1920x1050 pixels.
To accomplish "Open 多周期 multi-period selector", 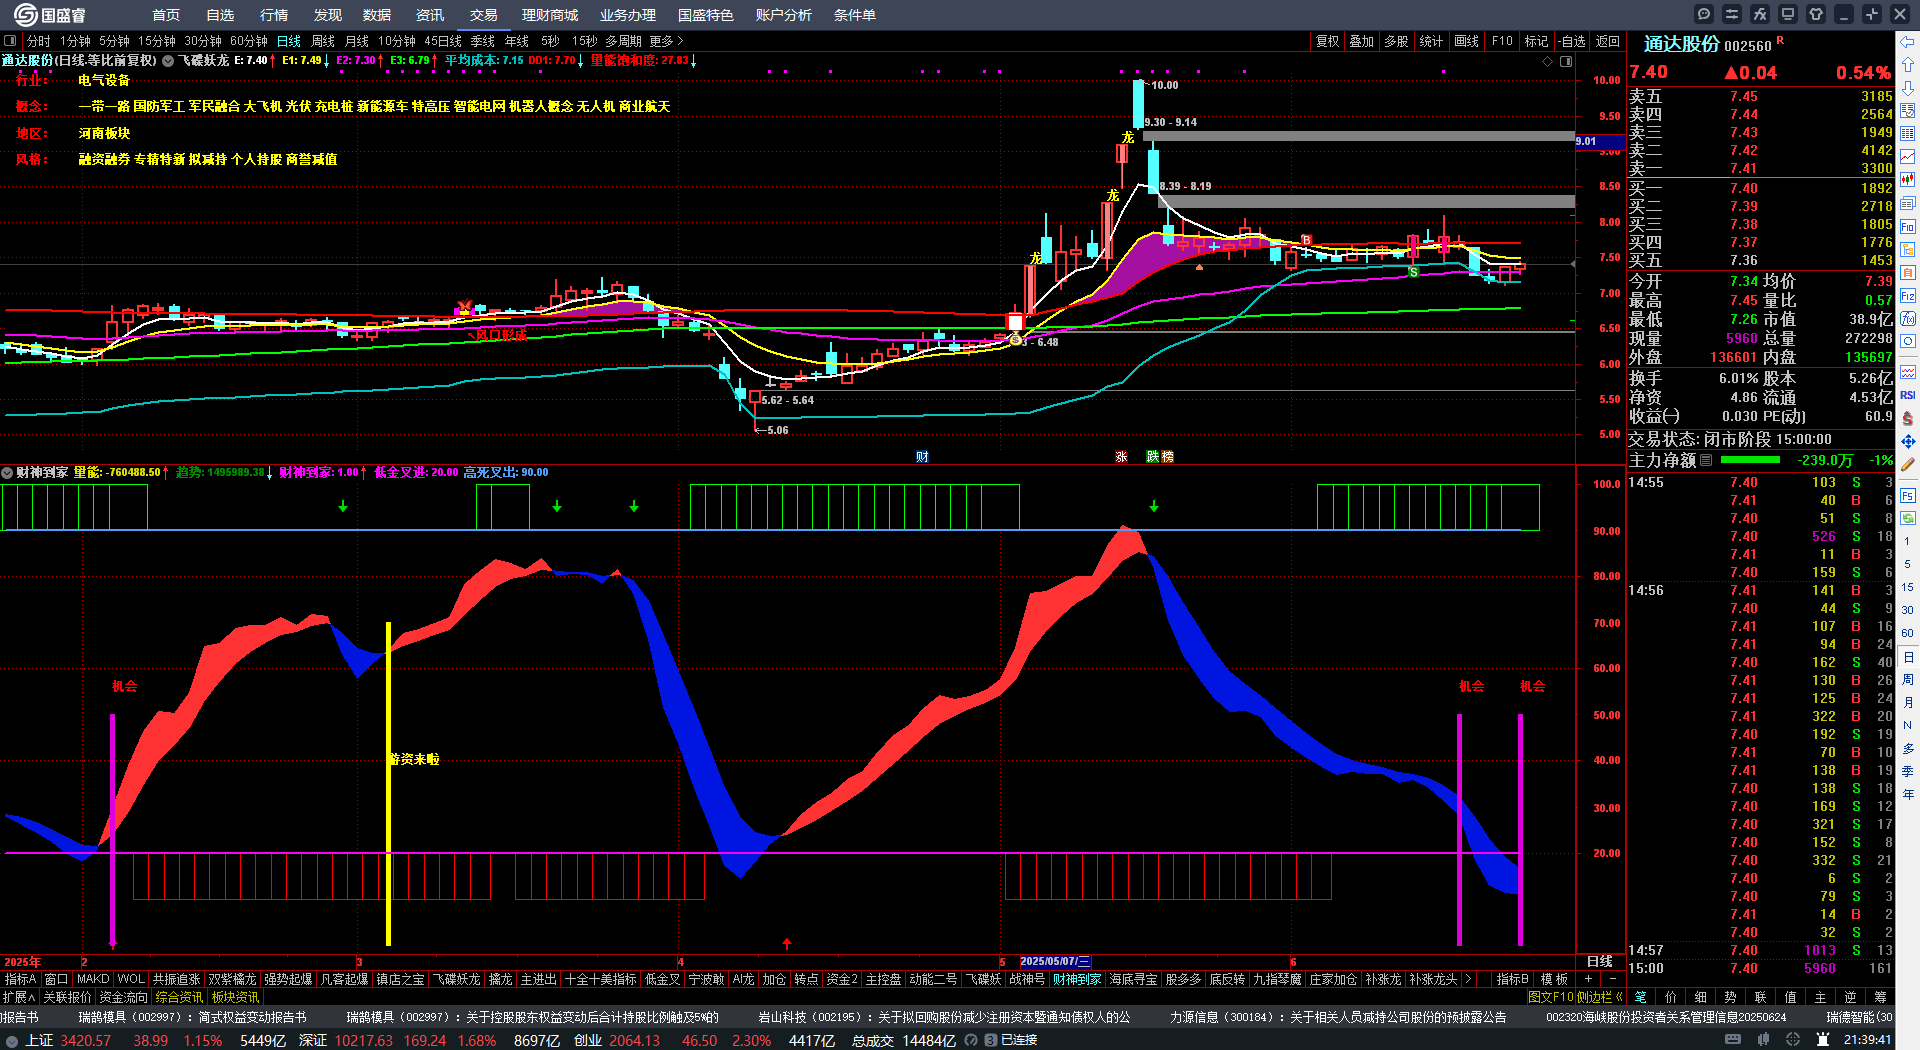I will point(623,41).
